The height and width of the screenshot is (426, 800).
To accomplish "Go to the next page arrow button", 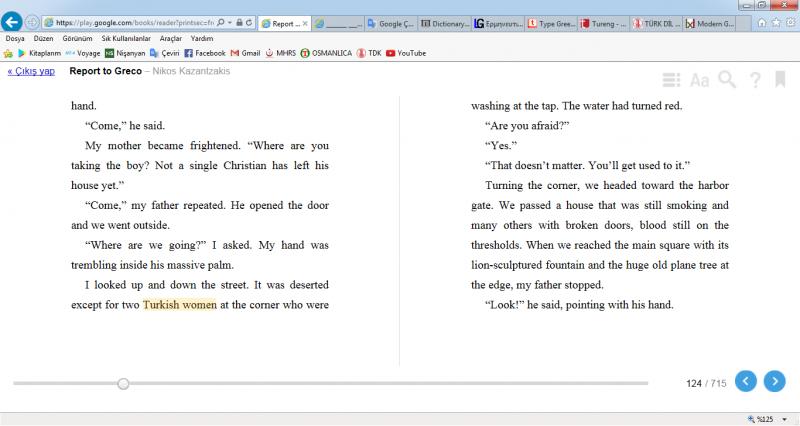I will pos(774,381).
